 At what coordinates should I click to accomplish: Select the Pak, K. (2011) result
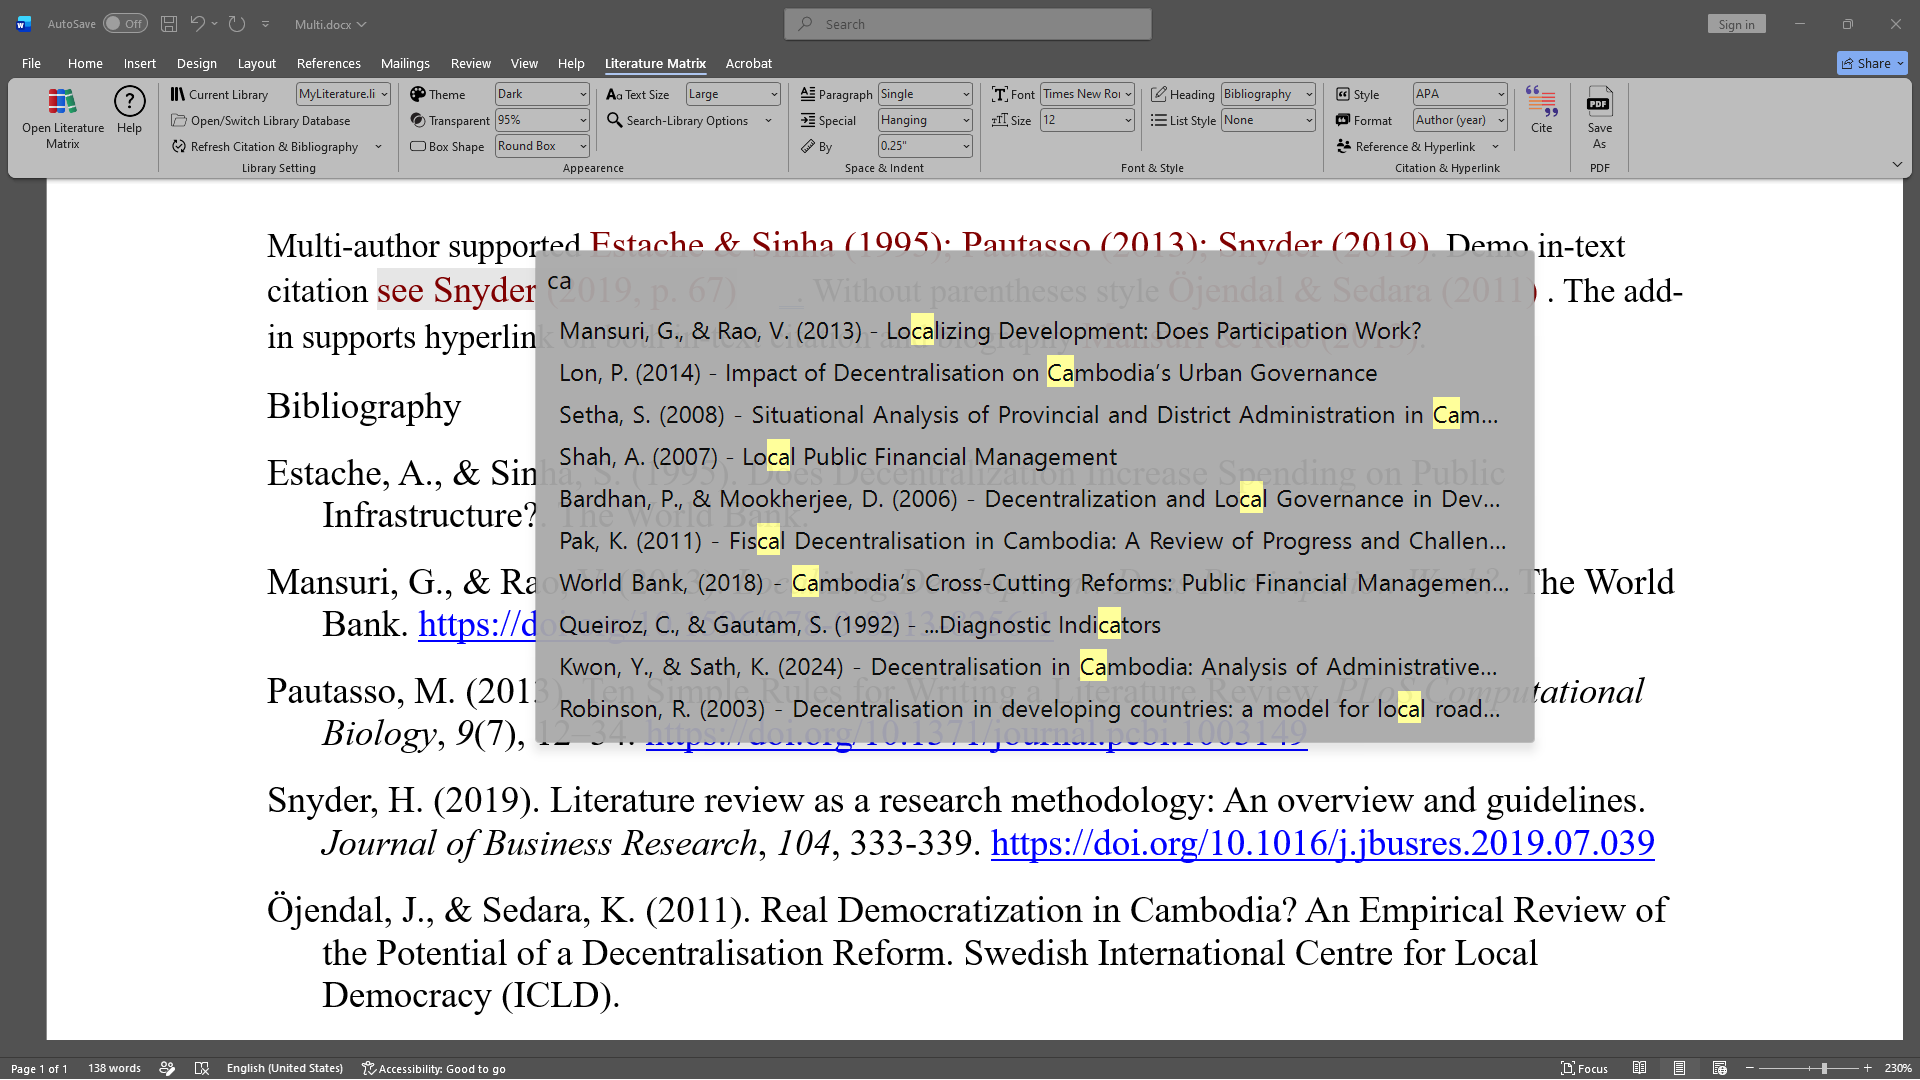(x=1034, y=541)
